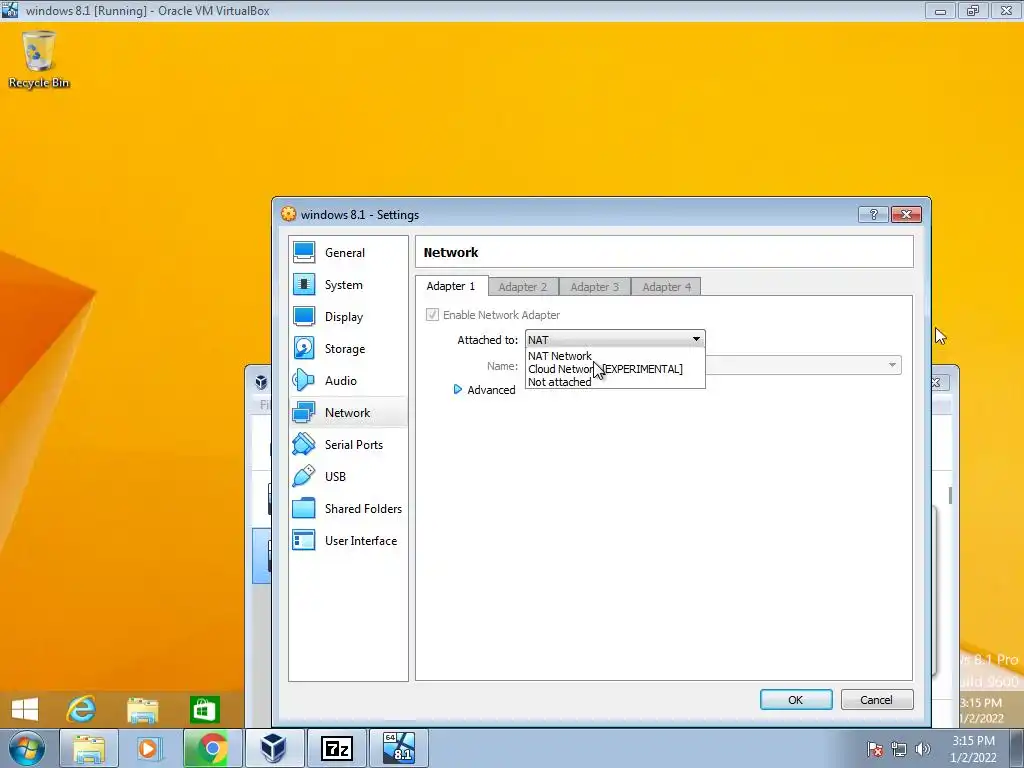Click guest Windows 8.1 Start button
The height and width of the screenshot is (768, 1024).
click(x=25, y=709)
